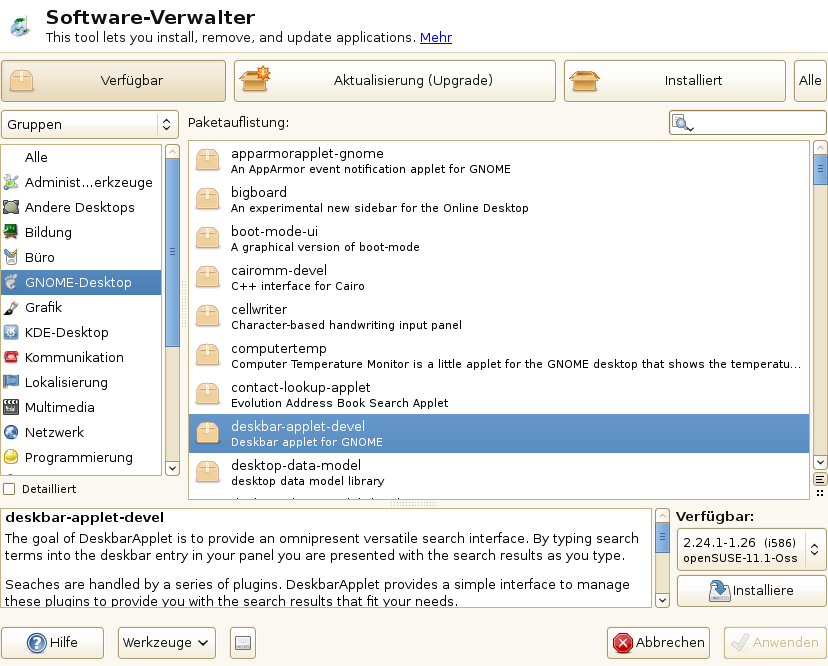Click the cairomm-devel package icon
828x666 pixels.
click(x=208, y=277)
